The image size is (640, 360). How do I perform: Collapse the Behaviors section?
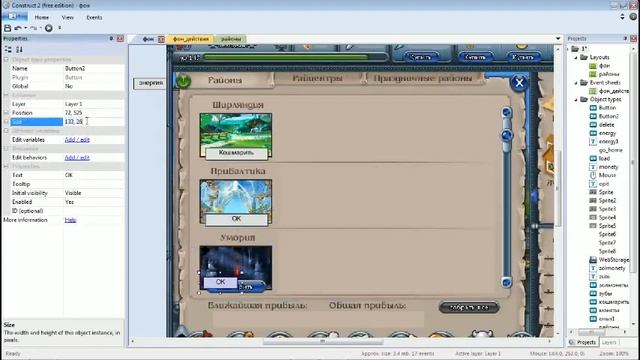tap(6, 149)
